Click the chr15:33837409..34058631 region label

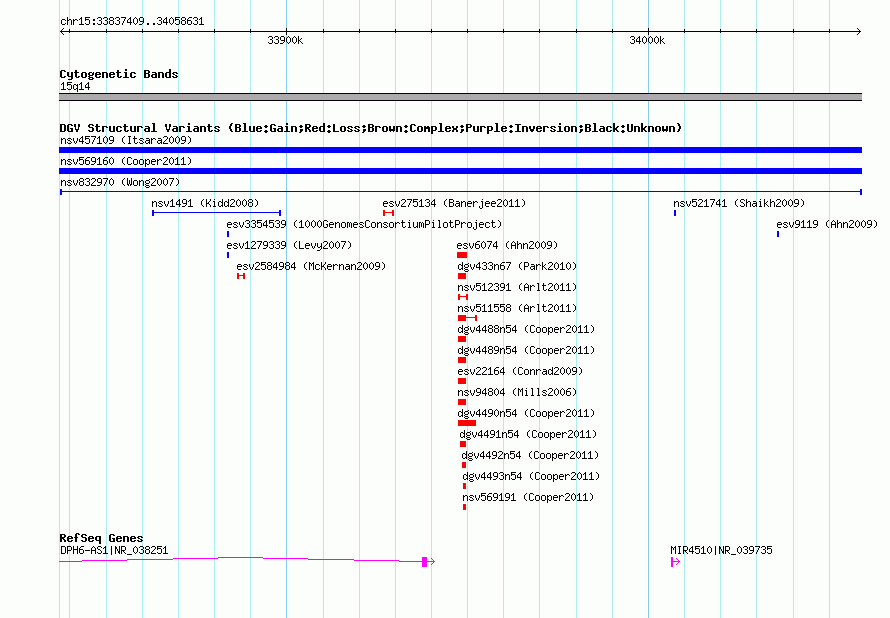point(132,21)
